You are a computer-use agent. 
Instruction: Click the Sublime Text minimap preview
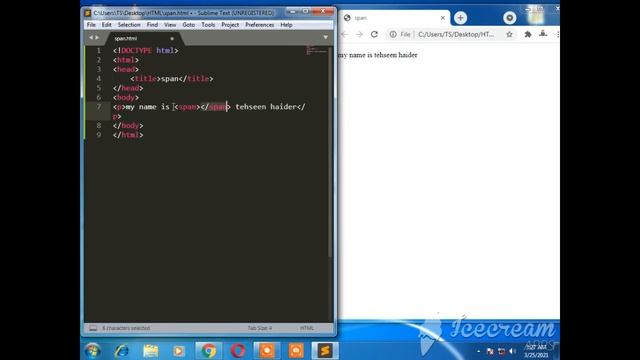(x=316, y=51)
